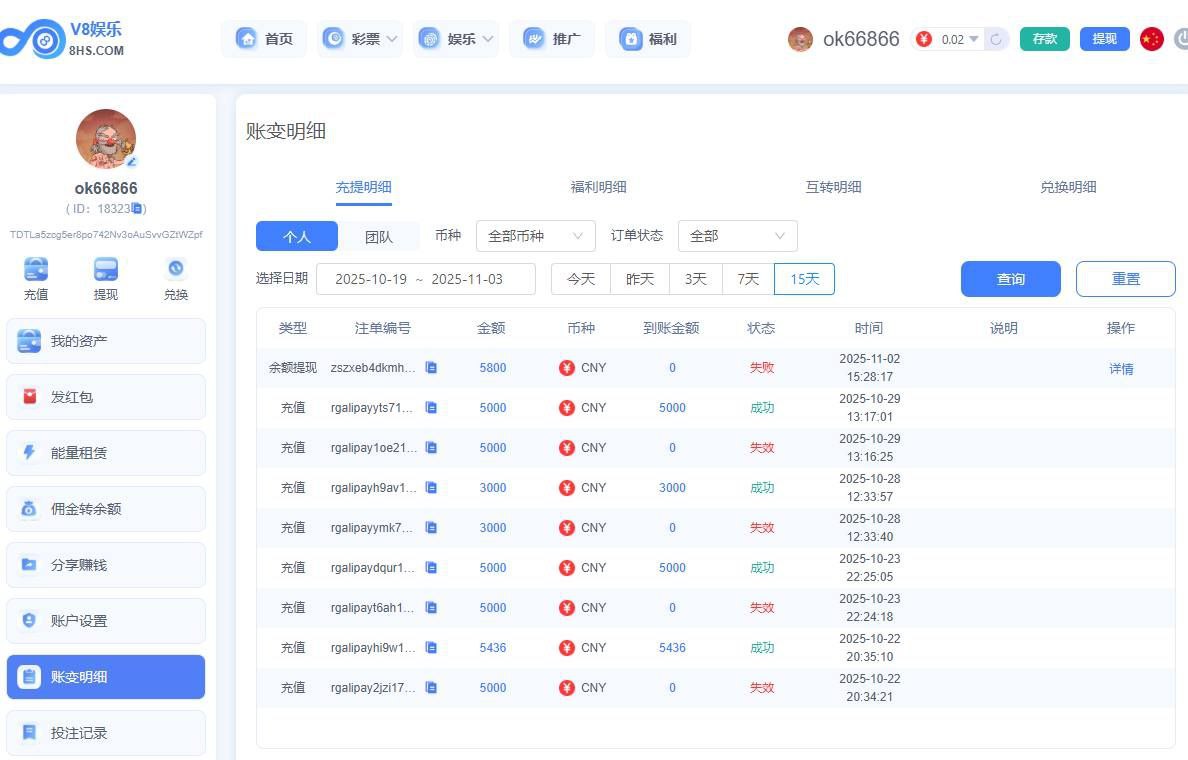The height and width of the screenshot is (760, 1188).
Task: Open 投注记录 in the sidebar
Action: [x=106, y=733]
